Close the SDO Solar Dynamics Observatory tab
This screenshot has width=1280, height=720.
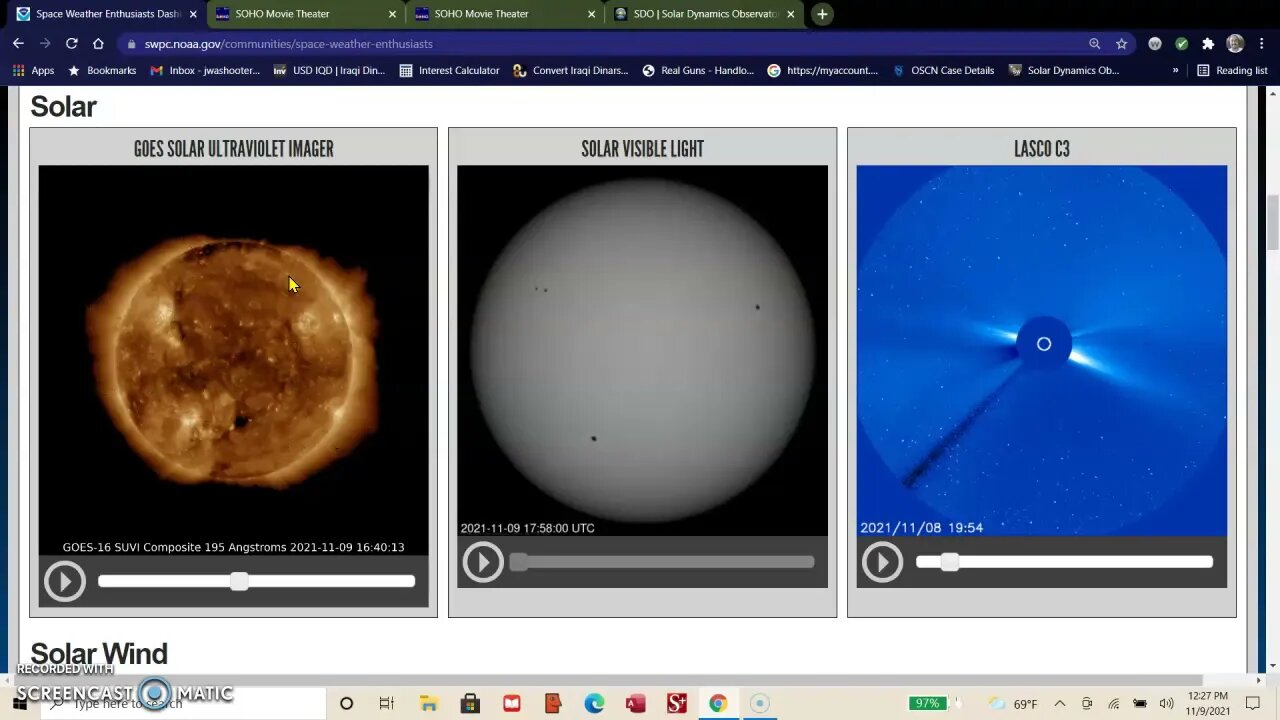[790, 14]
